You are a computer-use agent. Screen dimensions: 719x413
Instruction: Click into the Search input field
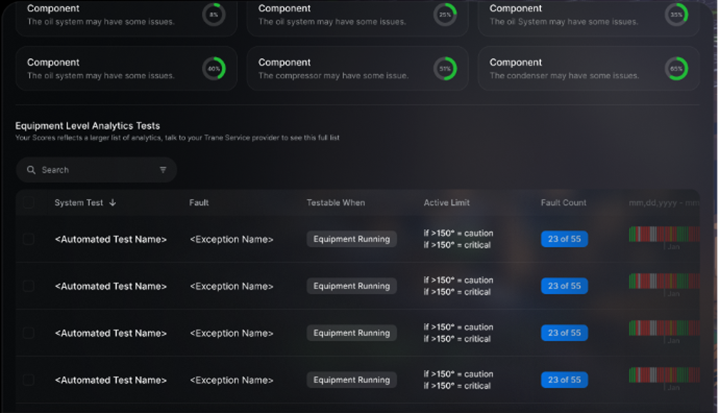(x=97, y=170)
